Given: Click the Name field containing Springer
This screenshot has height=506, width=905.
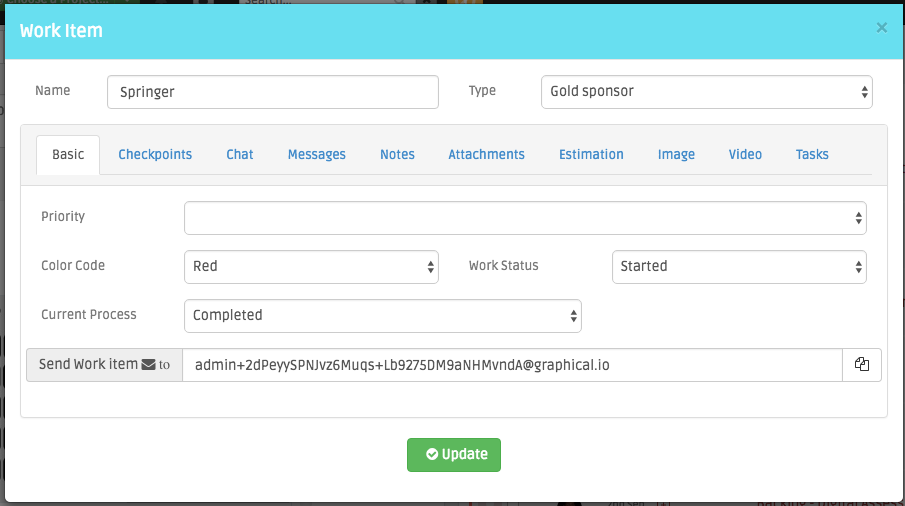Looking at the screenshot, I should point(272,92).
